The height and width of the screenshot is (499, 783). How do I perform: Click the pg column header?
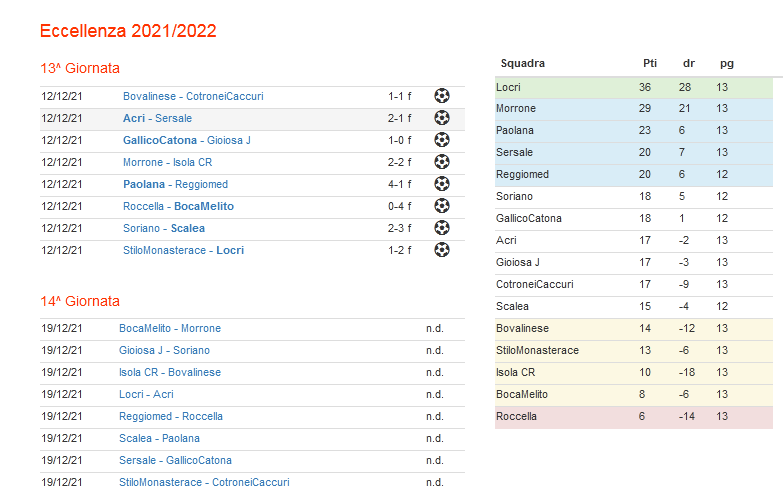click(x=727, y=64)
